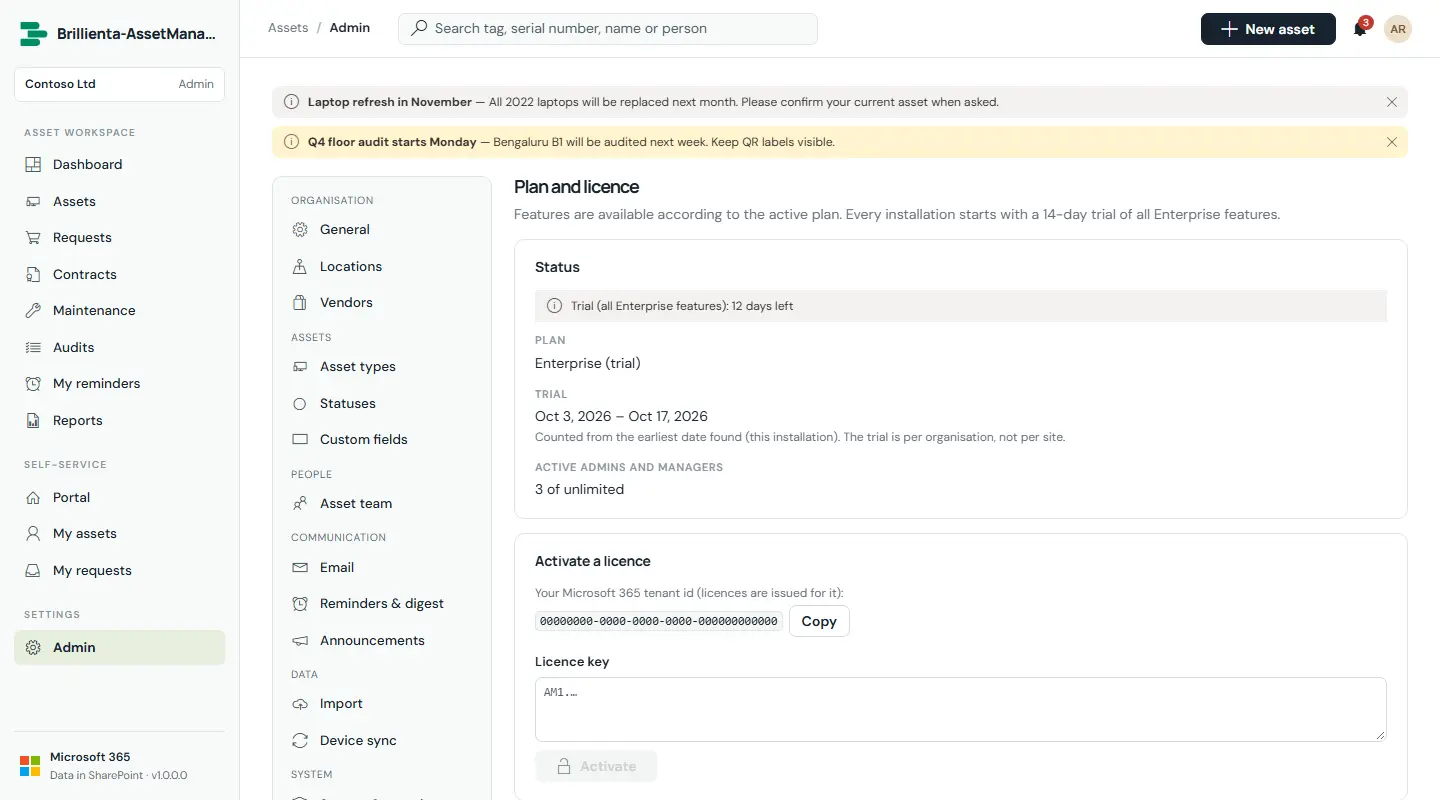Click the My reminders alarm icon
This screenshot has width=1440, height=800.
[33, 383]
